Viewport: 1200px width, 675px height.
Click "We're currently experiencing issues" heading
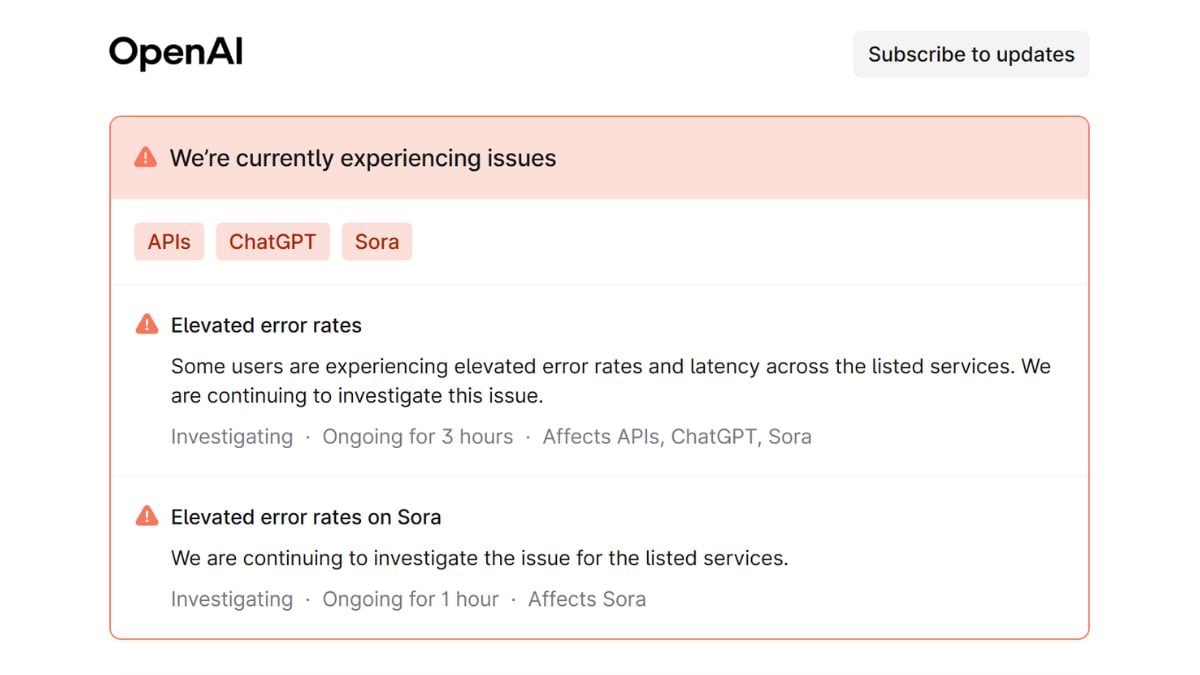(x=363, y=158)
